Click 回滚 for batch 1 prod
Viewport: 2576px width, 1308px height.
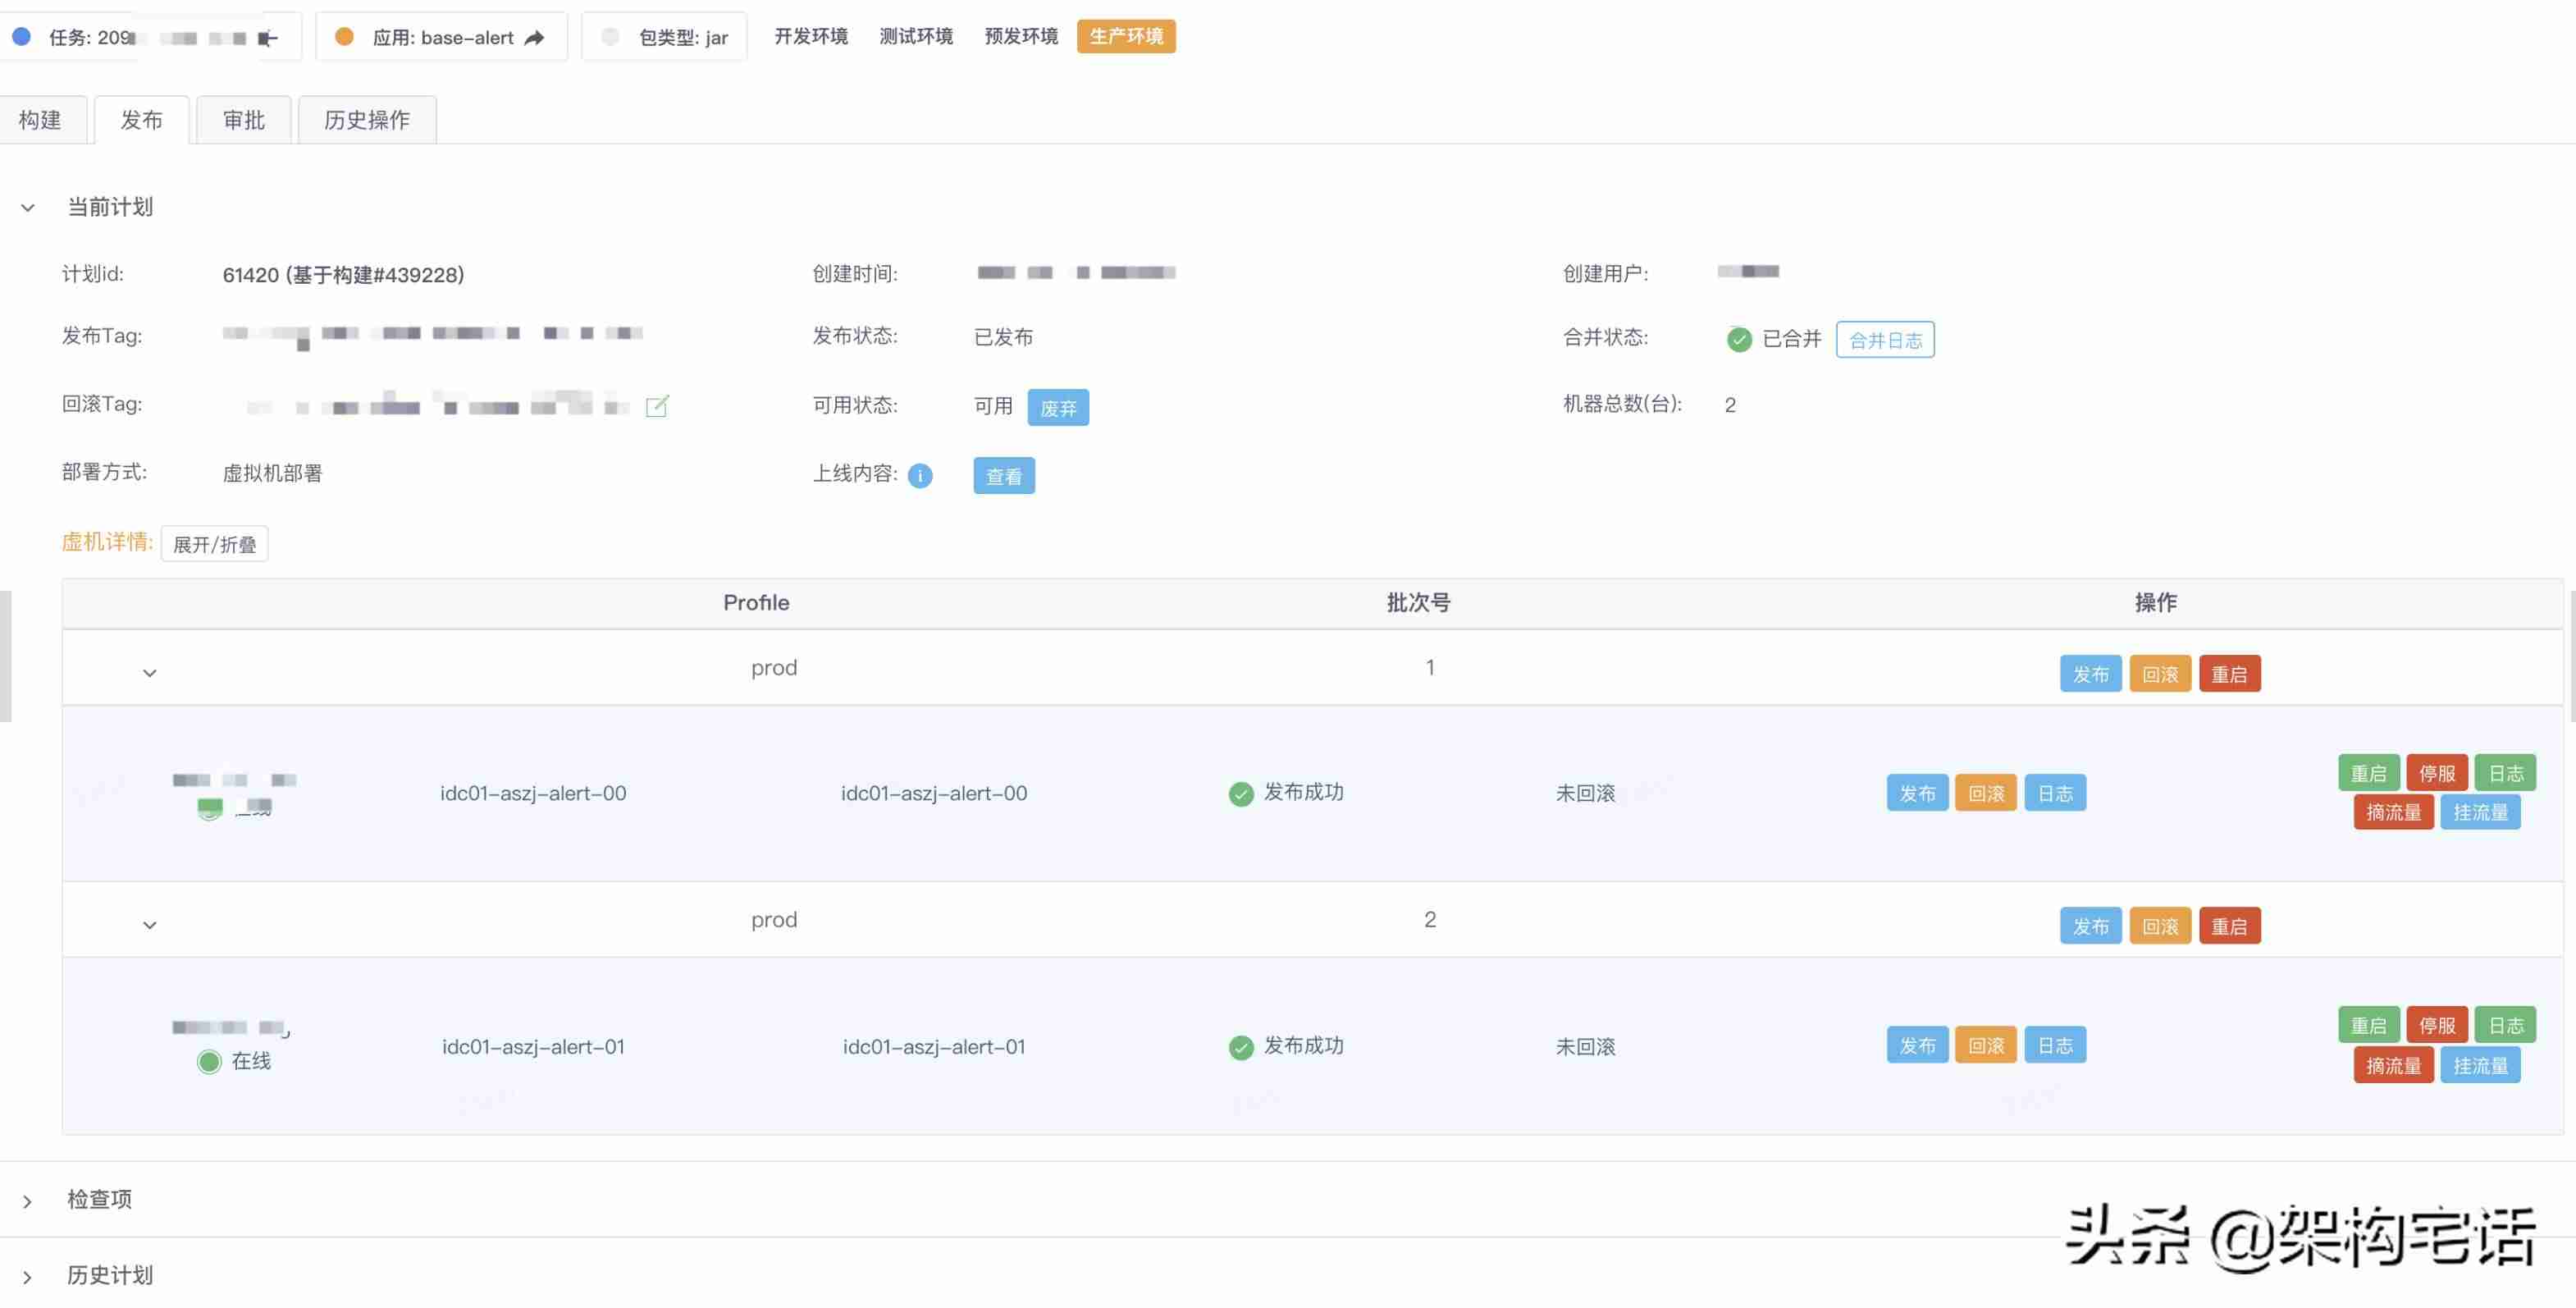tap(2160, 674)
